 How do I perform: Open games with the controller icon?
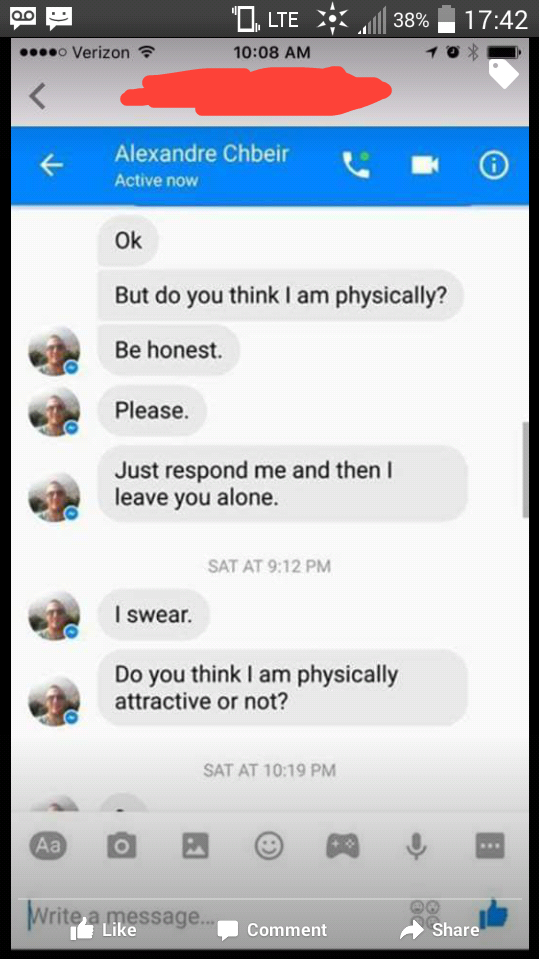pyautogui.click(x=343, y=846)
